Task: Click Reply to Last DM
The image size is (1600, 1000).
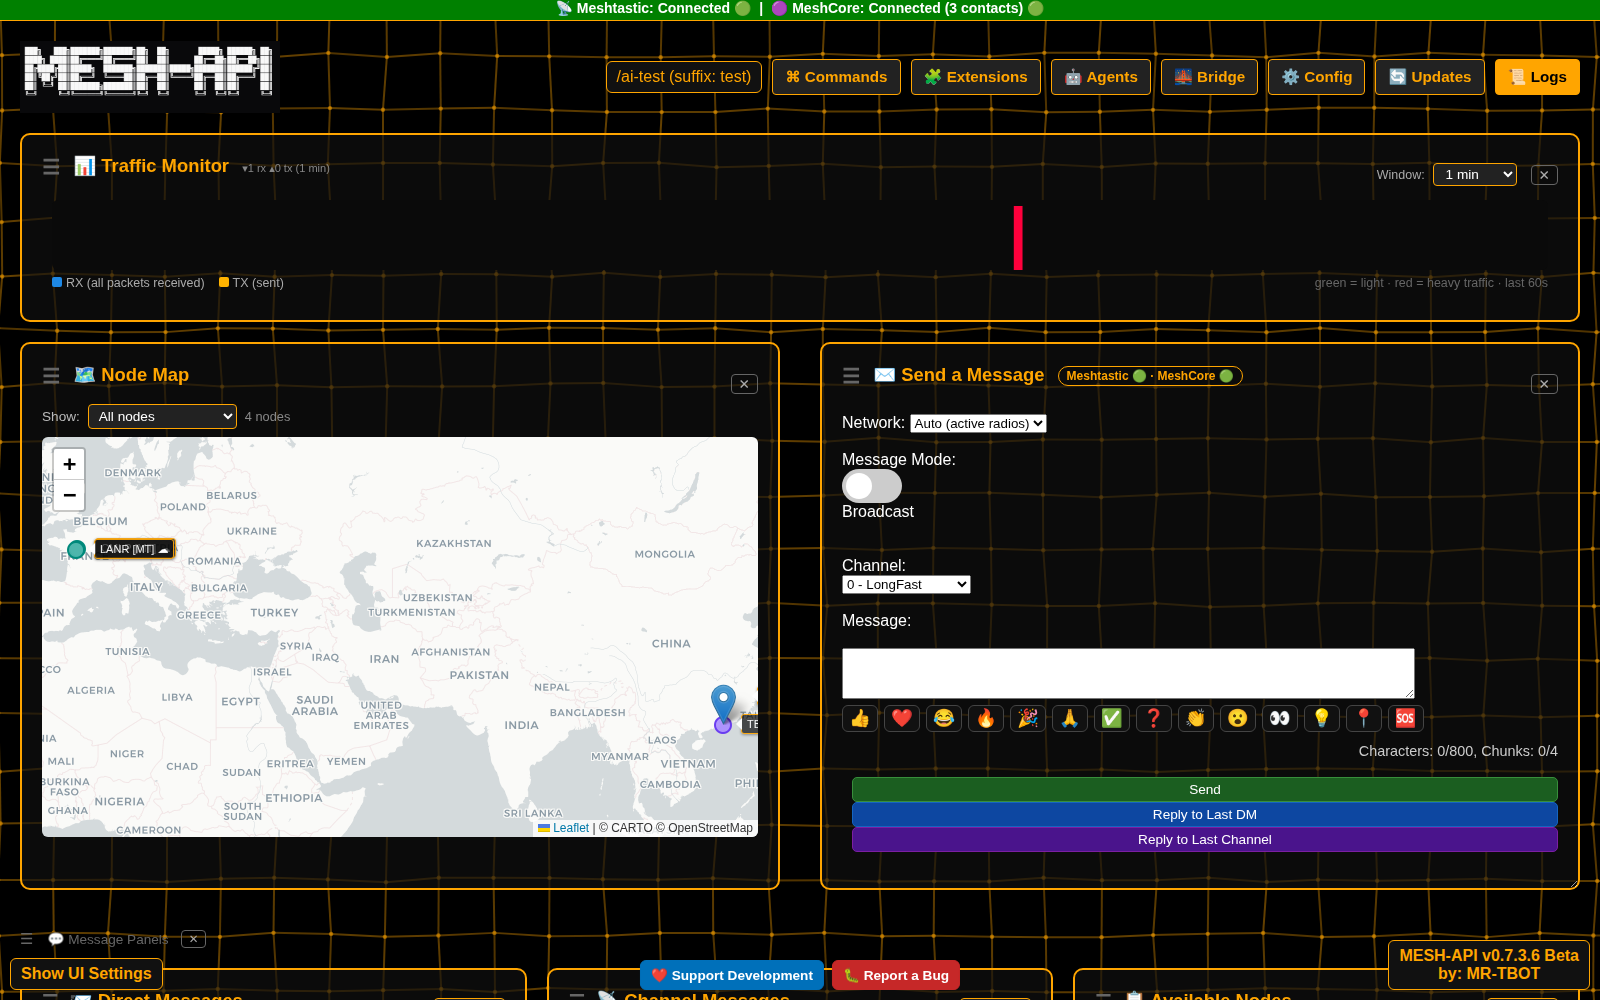Action: click(1205, 814)
